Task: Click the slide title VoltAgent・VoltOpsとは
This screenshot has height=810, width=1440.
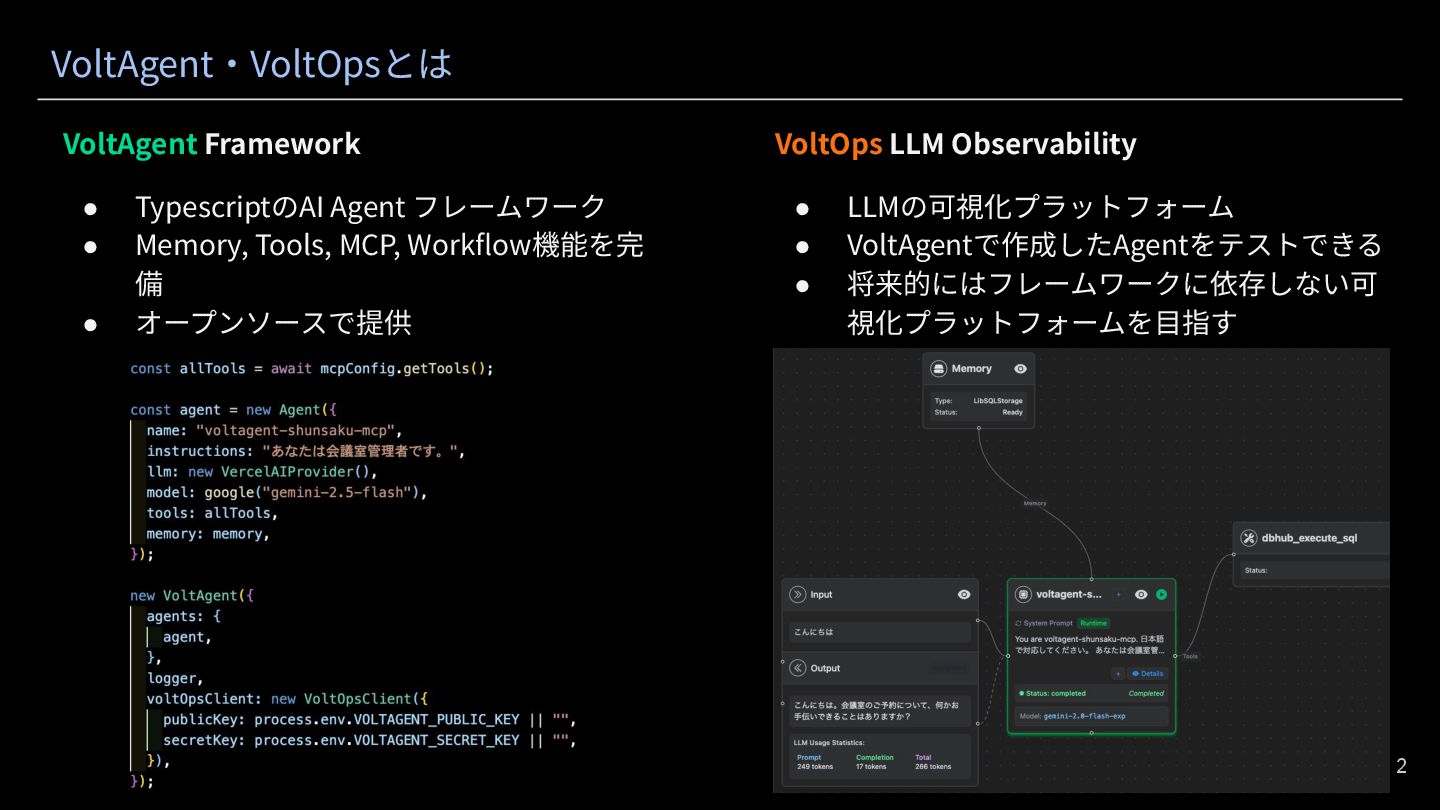Action: click(252, 64)
